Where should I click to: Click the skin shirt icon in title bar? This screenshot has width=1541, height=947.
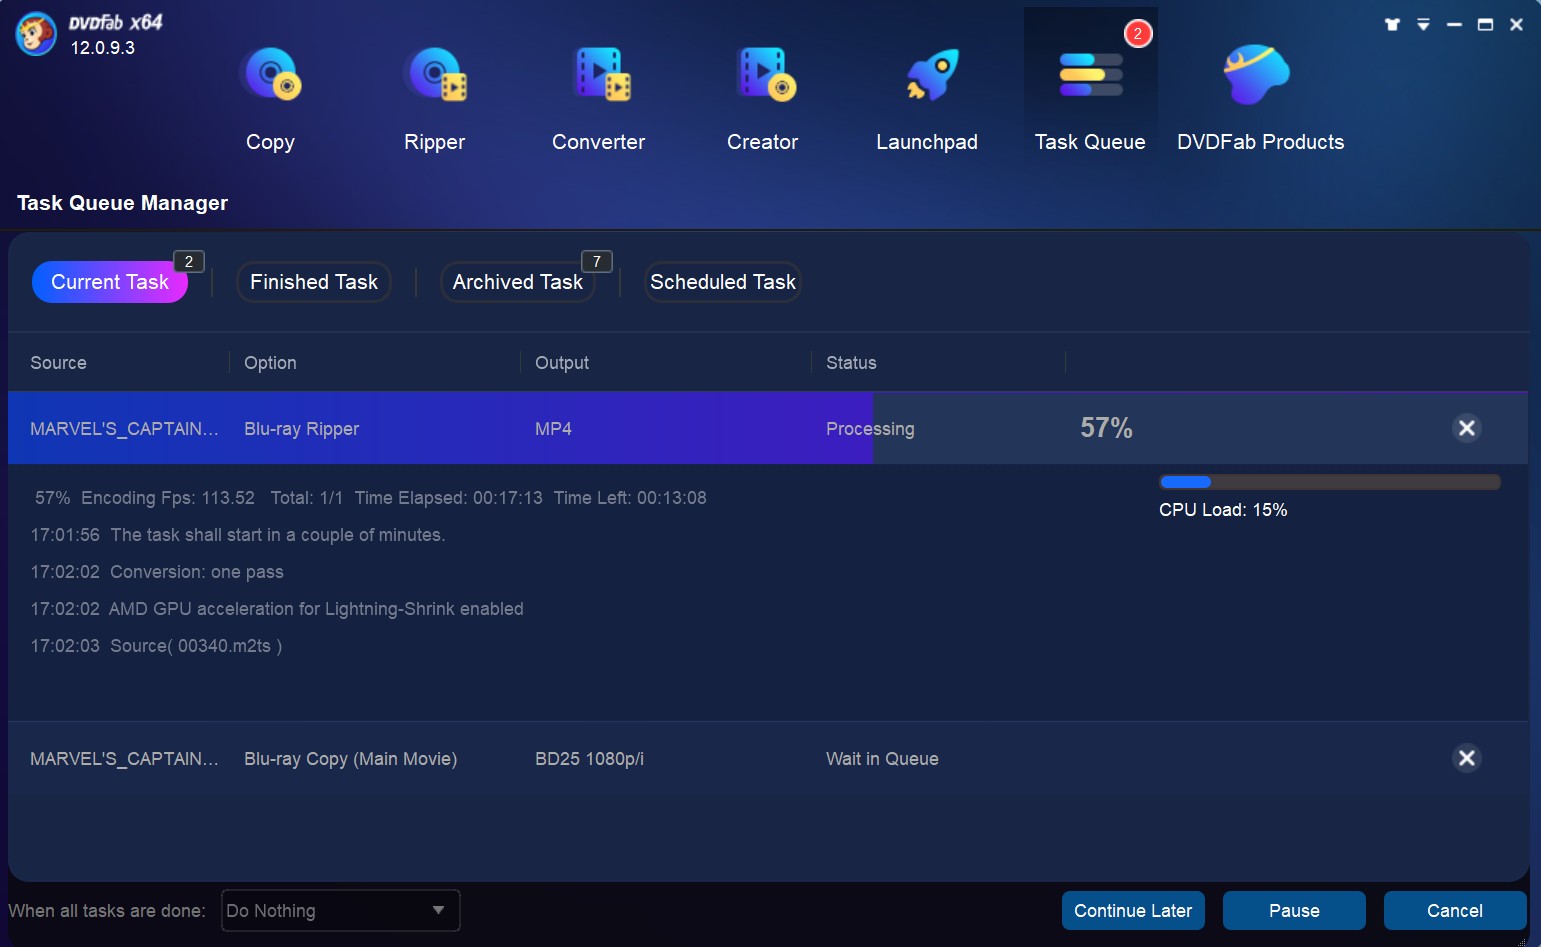click(1392, 24)
